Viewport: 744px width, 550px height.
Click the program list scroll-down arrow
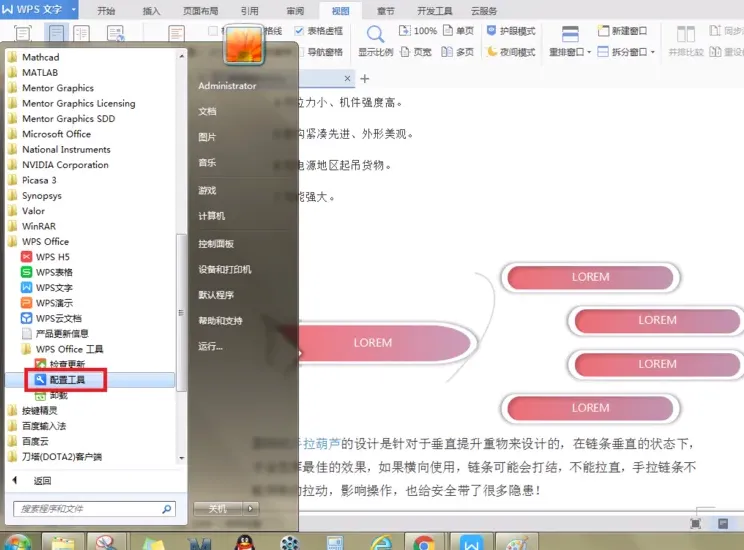tap(182, 458)
